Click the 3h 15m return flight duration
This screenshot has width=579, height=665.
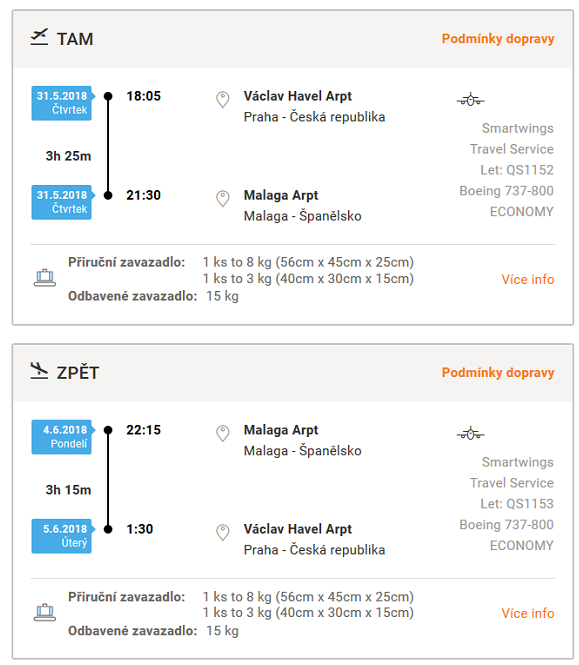(68, 490)
